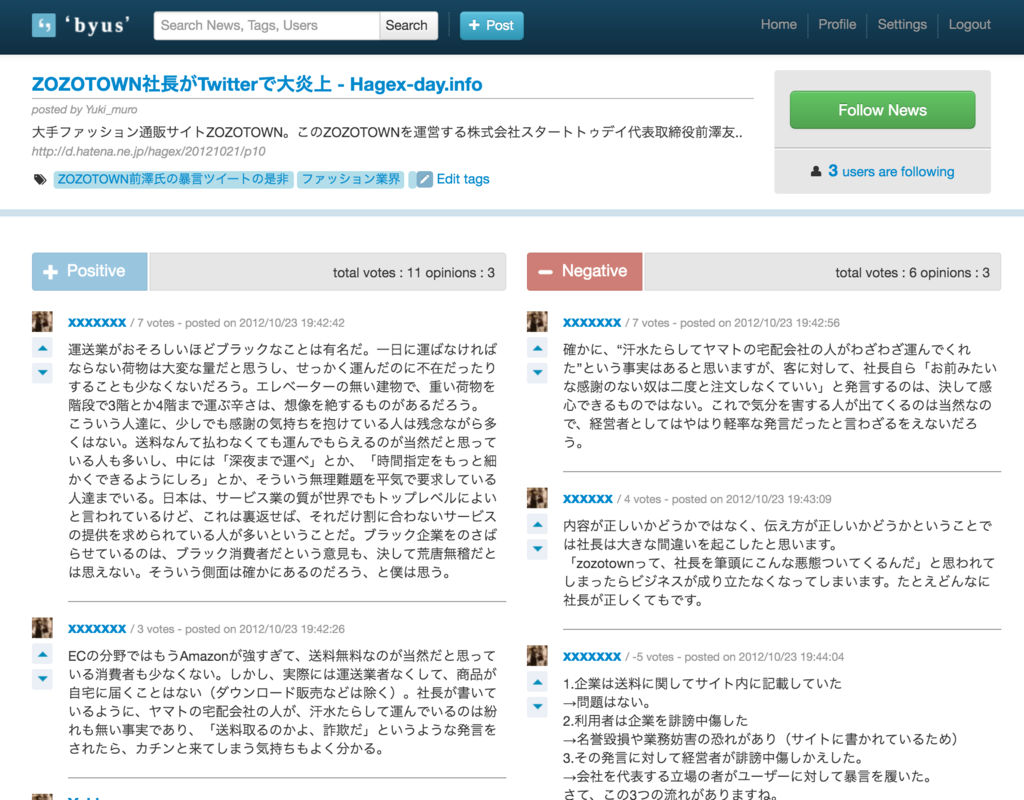Select the ファッション業界 tag
1024x800 pixels.
351,179
